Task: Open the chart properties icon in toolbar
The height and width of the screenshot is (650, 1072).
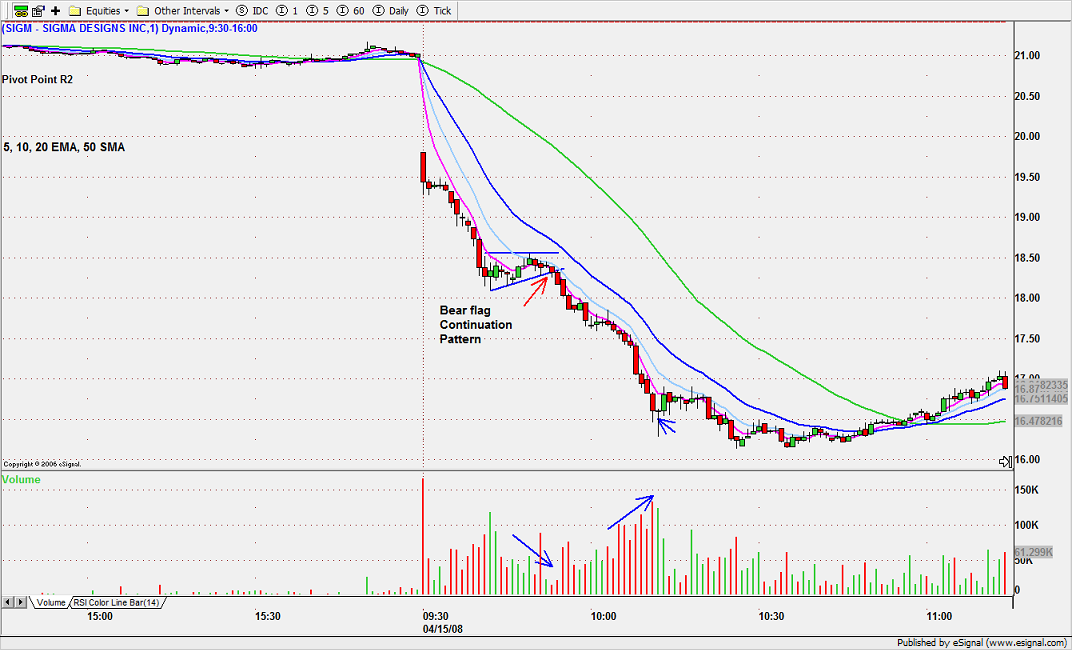Action: point(38,11)
